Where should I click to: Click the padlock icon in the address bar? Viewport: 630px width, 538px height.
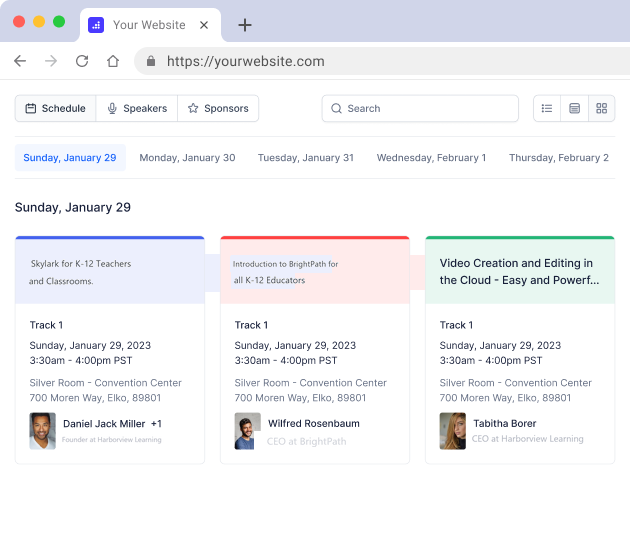click(x=151, y=61)
